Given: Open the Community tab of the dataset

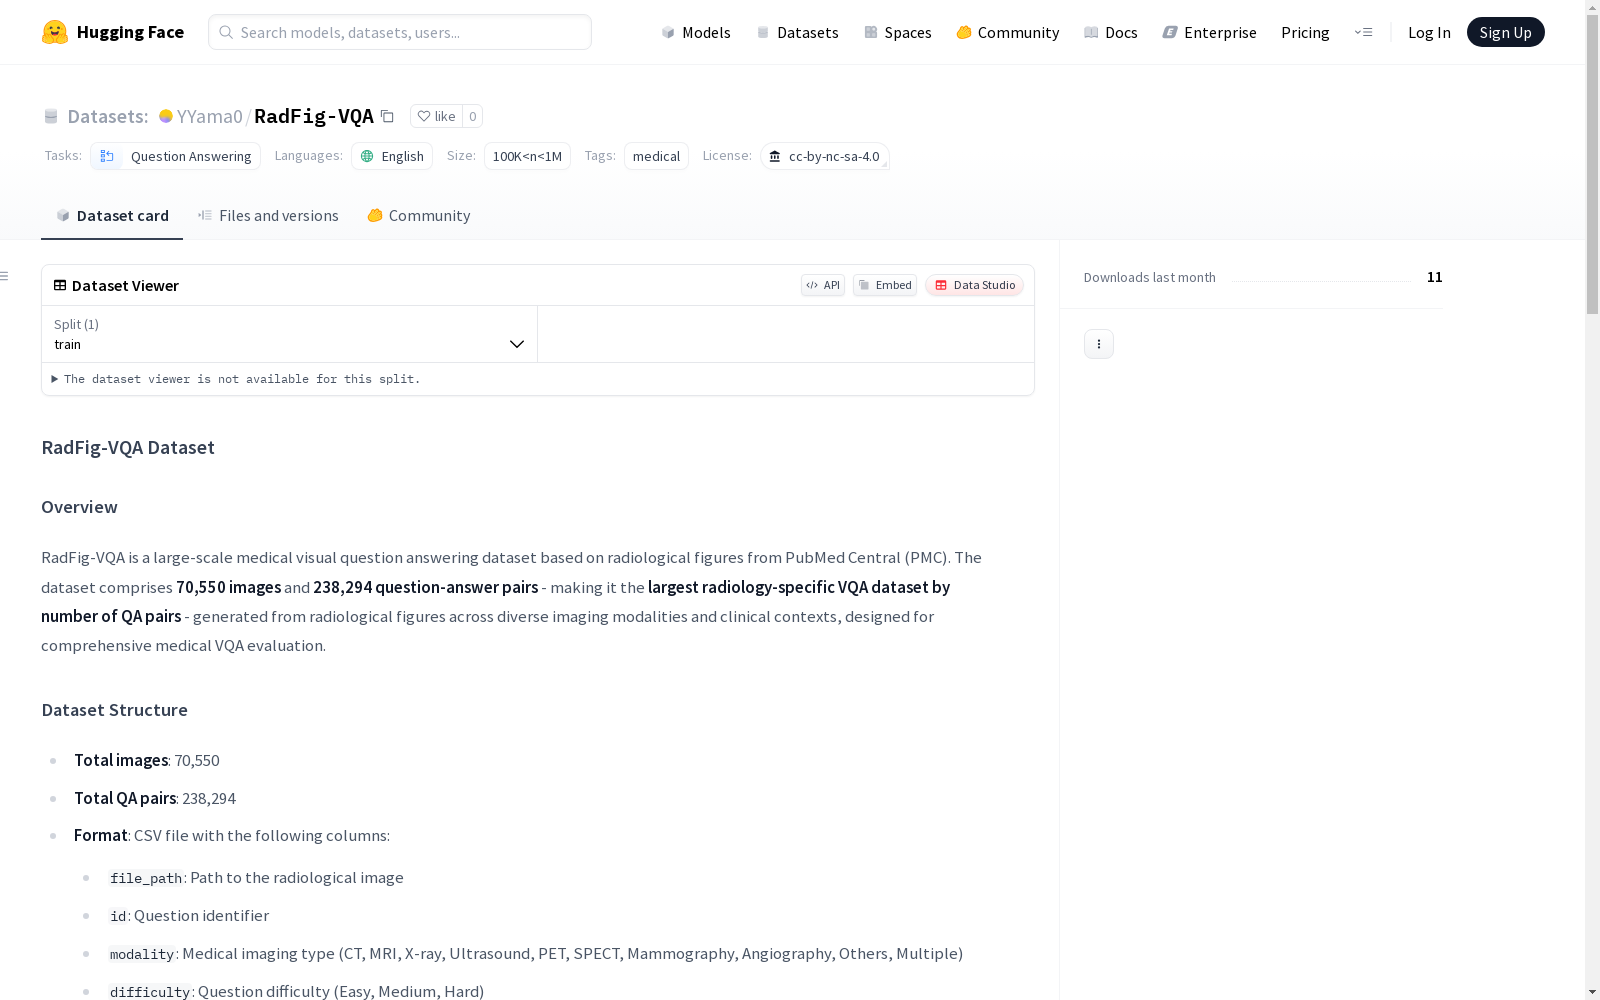Looking at the screenshot, I should [419, 216].
